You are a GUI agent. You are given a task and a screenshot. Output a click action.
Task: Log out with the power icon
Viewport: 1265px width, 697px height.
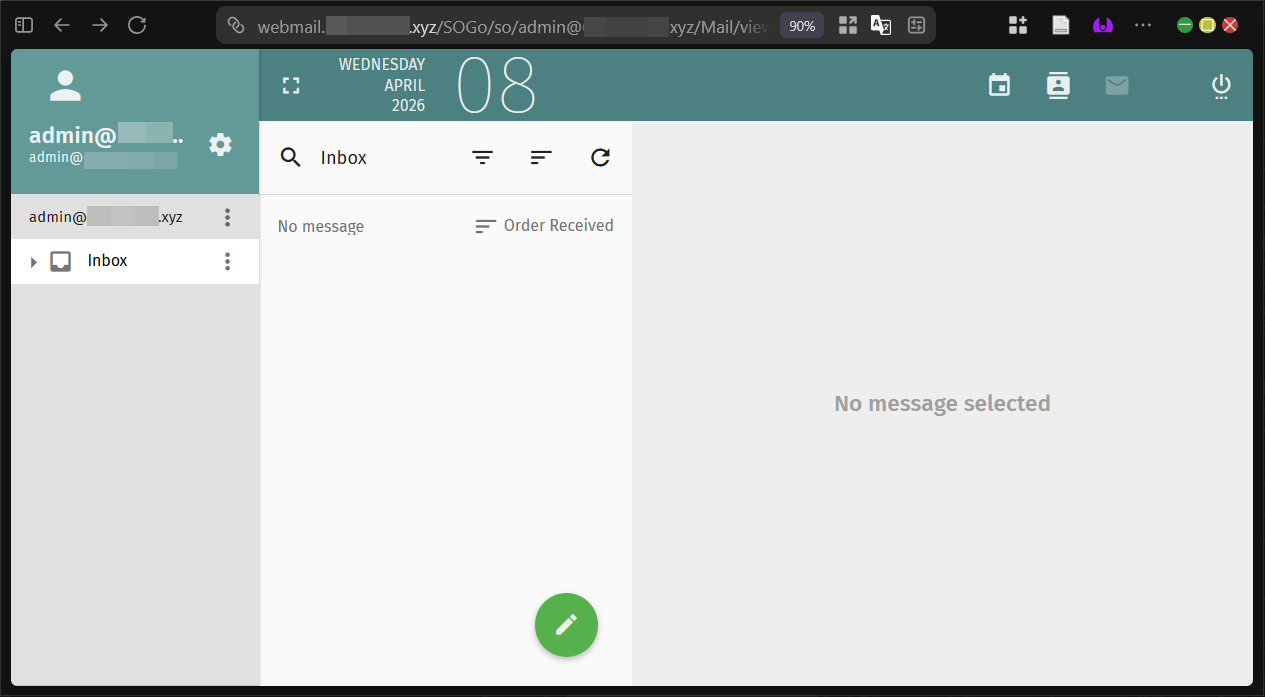[x=1221, y=86]
